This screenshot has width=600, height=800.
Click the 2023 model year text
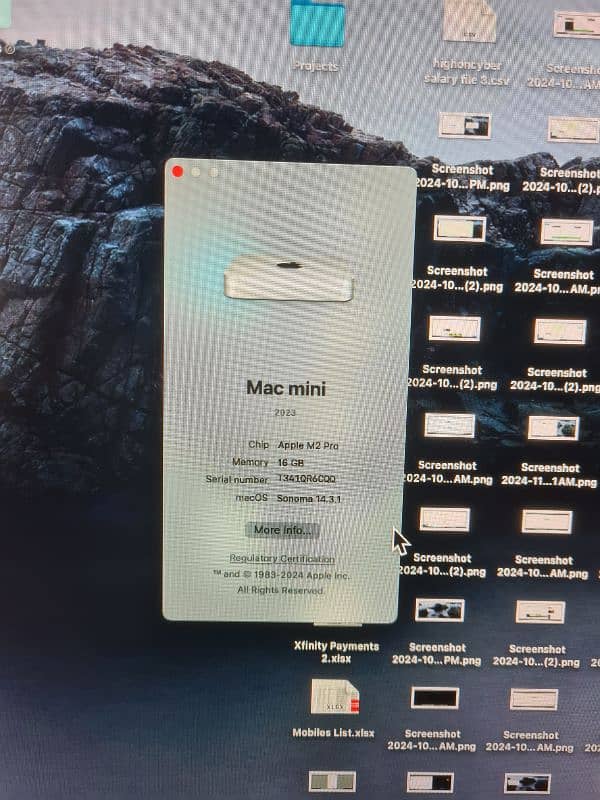click(285, 413)
